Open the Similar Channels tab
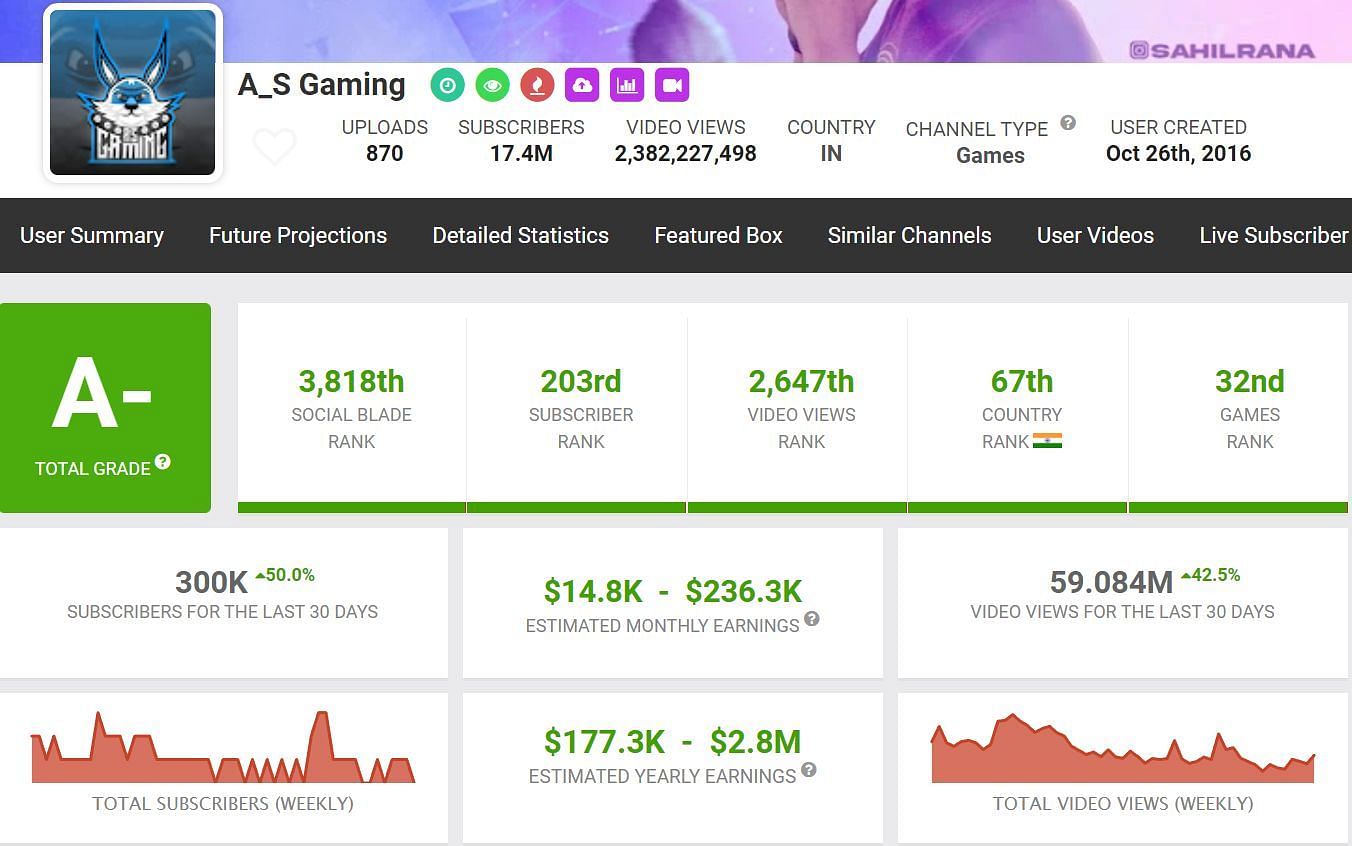 point(909,235)
